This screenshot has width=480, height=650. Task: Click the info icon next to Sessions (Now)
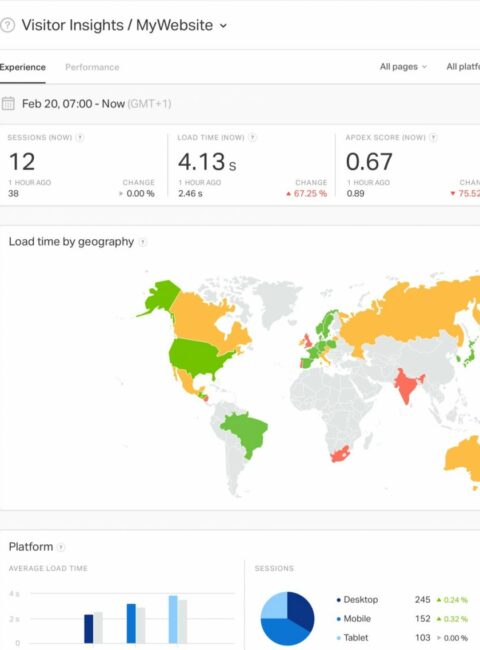pyautogui.click(x=80, y=138)
